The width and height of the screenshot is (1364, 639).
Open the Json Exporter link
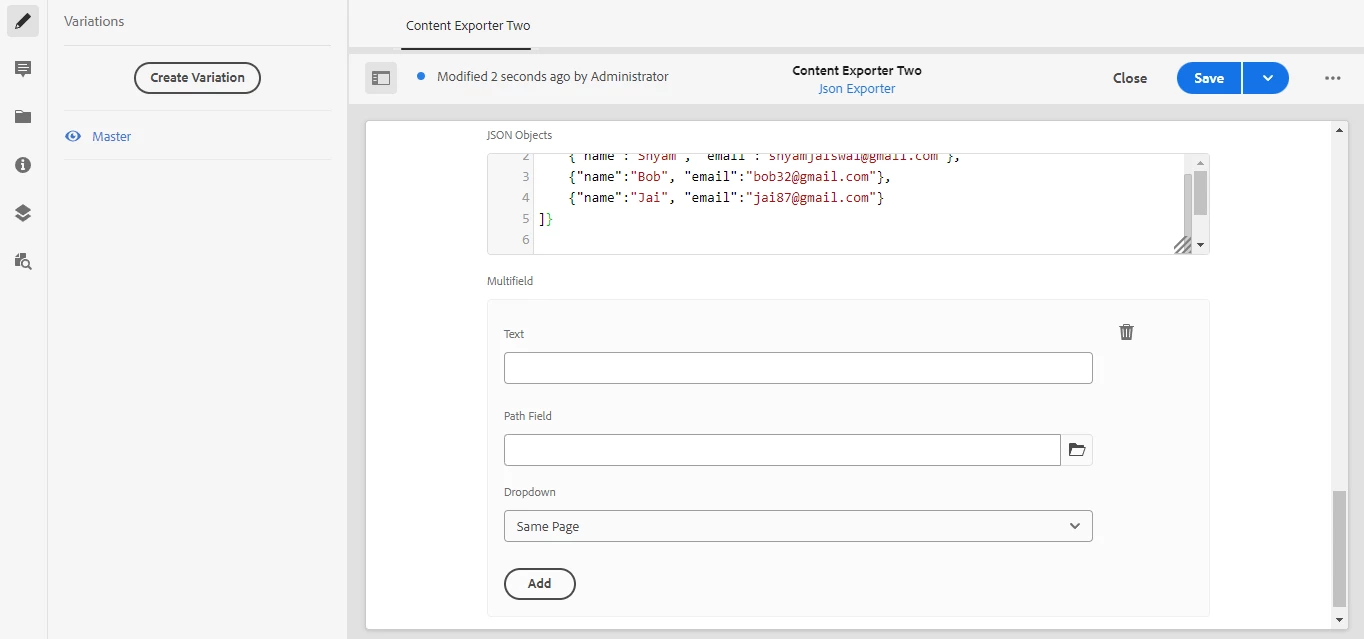(x=857, y=89)
